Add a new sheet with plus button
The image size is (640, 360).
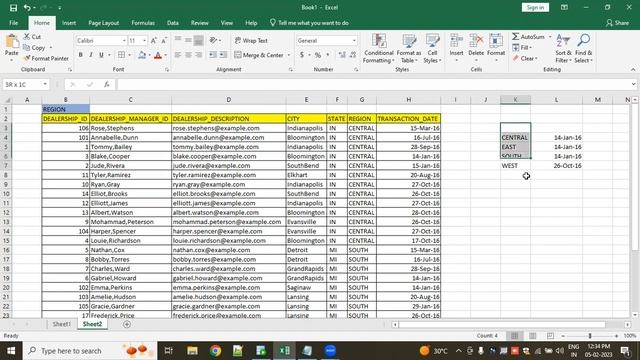(x=127, y=324)
